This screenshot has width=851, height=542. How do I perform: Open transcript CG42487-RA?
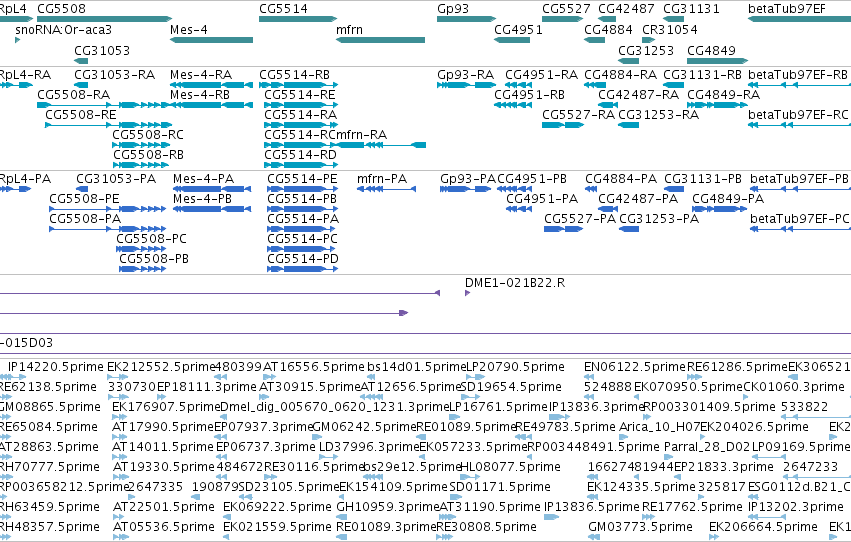638,94
